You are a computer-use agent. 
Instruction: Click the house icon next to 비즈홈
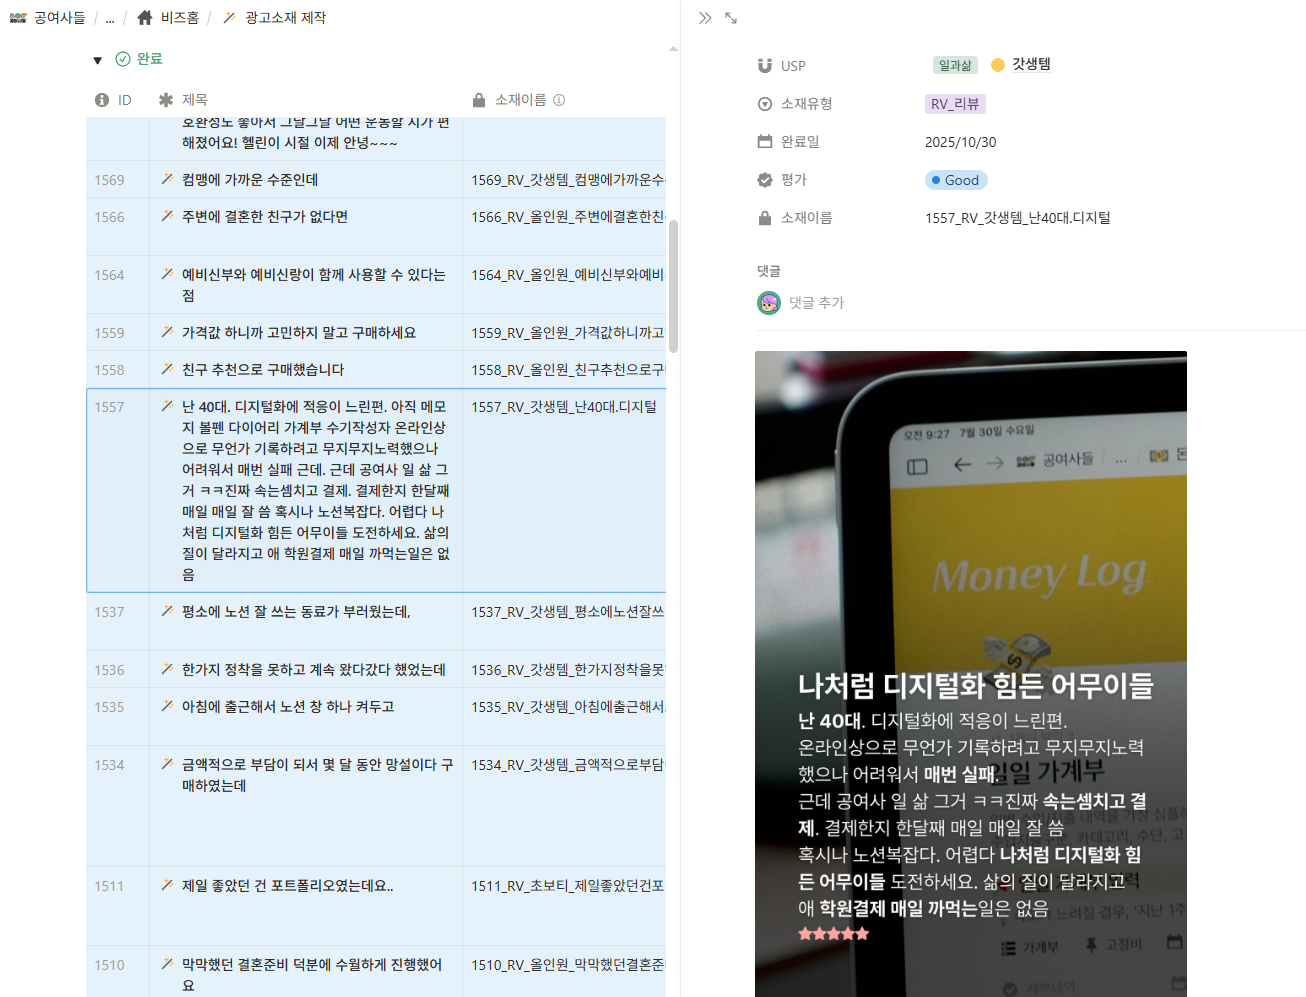[145, 18]
